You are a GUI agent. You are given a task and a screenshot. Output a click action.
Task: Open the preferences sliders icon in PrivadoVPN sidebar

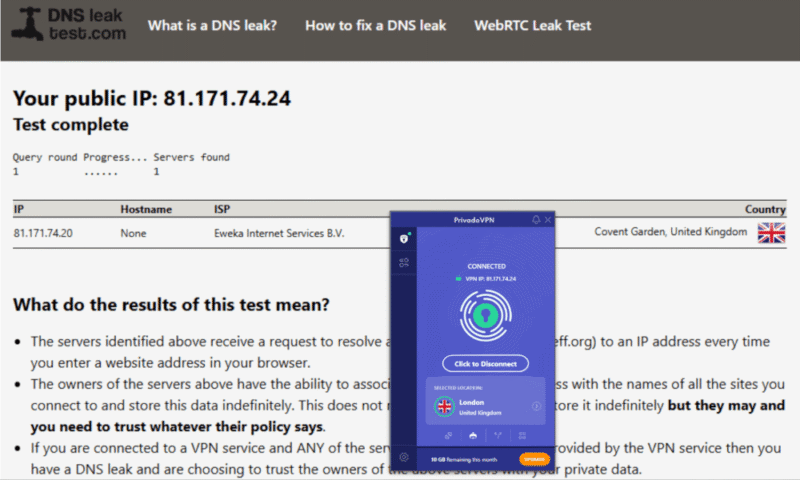pyautogui.click(x=404, y=263)
